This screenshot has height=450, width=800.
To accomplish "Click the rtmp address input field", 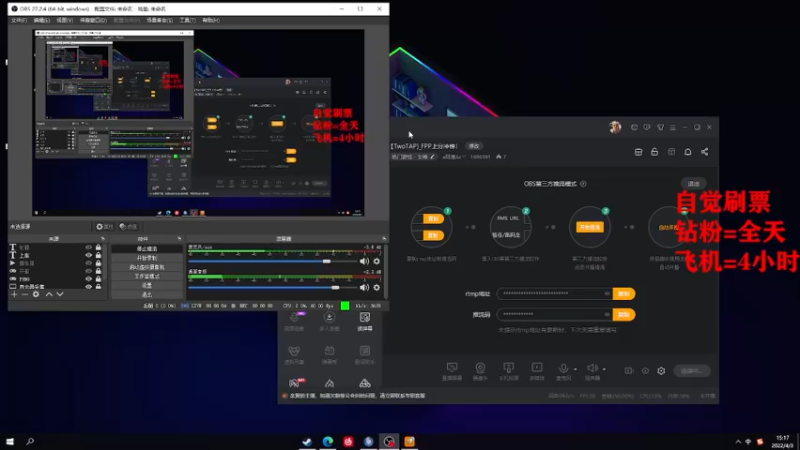I will click(x=554, y=294).
